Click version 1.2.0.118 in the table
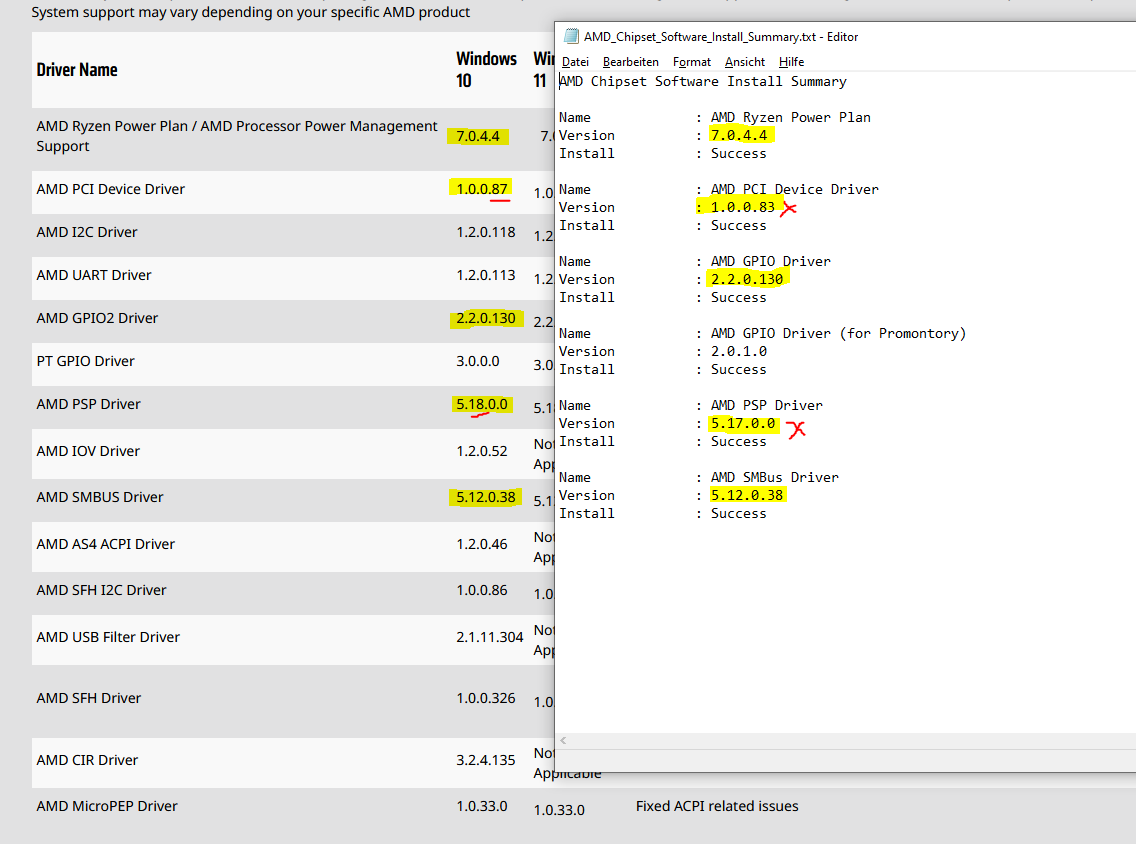This screenshot has height=844, width=1136. pos(485,233)
